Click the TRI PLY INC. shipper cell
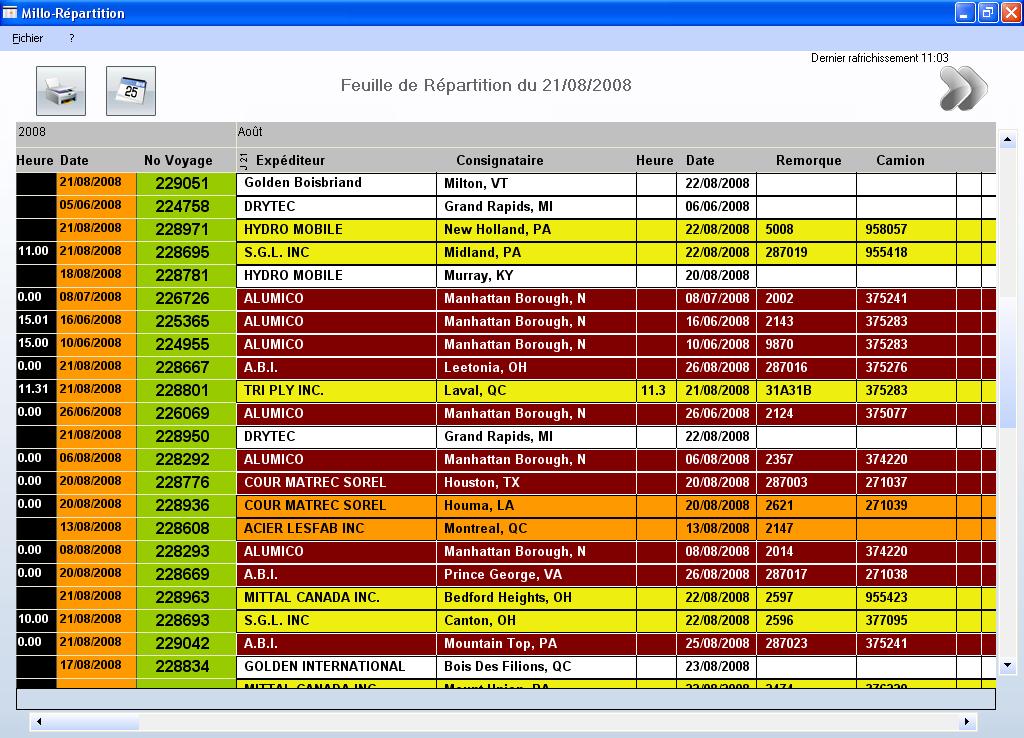1024x738 pixels. pos(336,391)
